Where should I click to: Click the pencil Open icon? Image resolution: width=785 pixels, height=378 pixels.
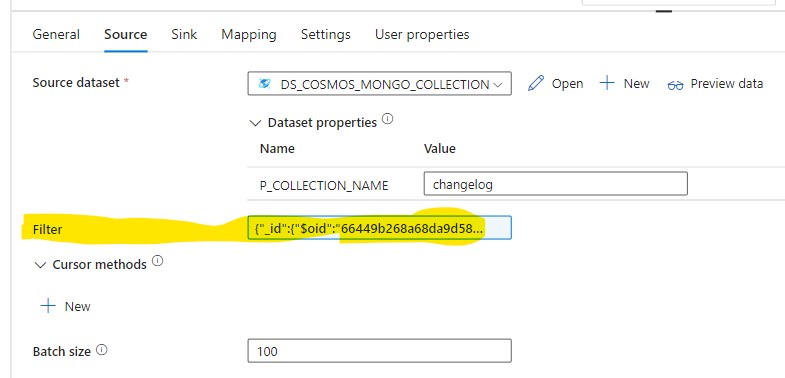(536, 84)
